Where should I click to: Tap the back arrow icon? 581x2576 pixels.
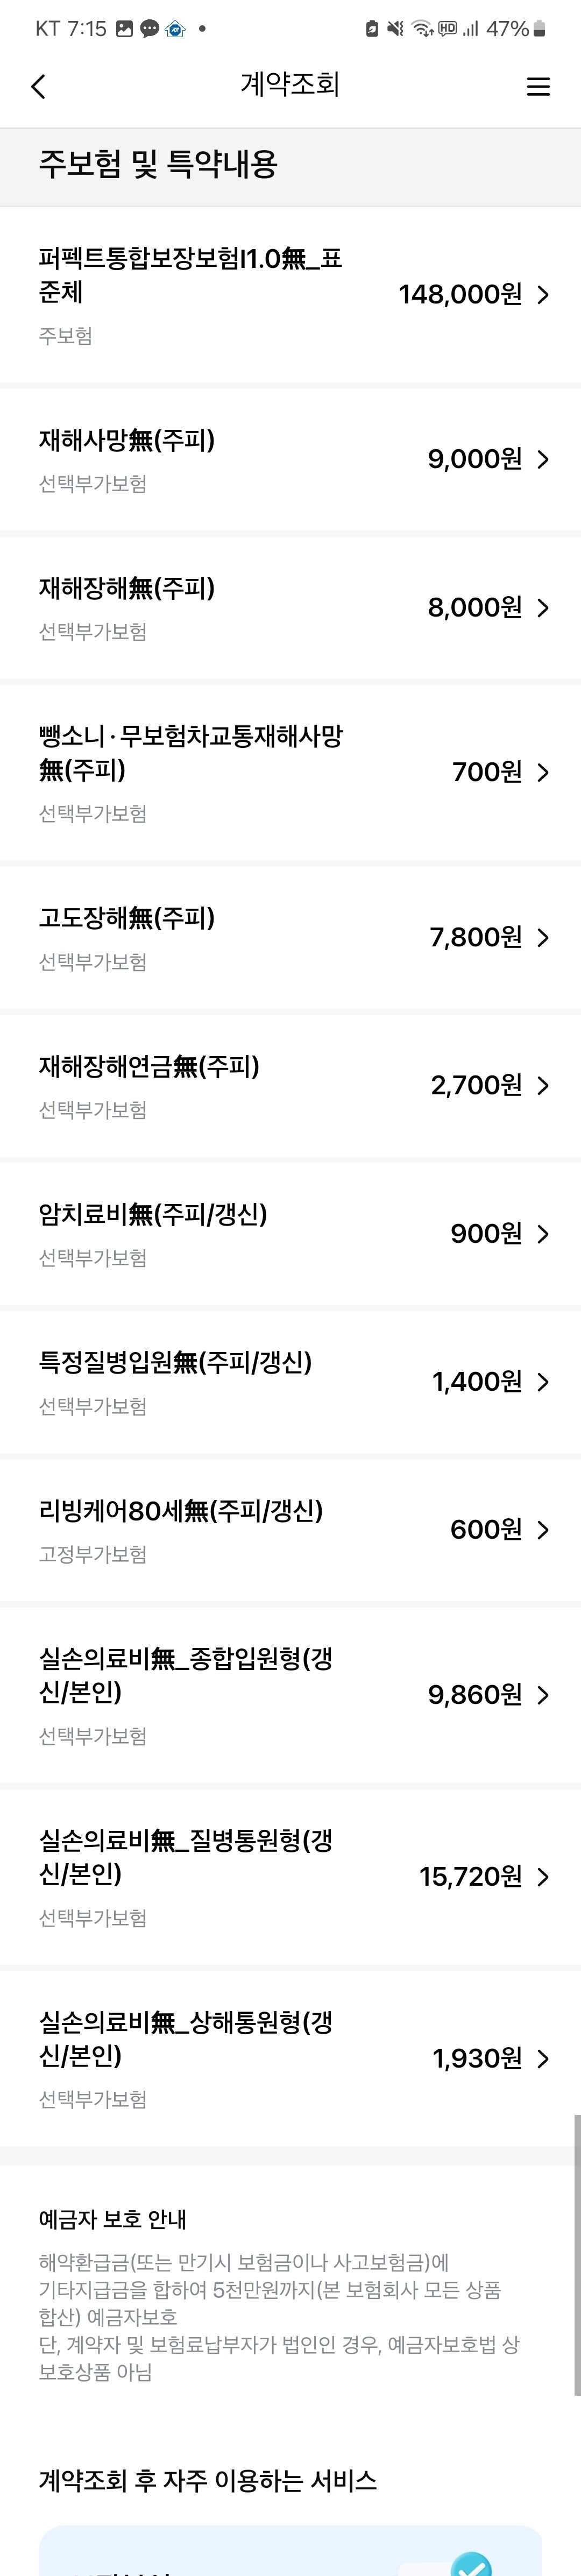point(38,87)
